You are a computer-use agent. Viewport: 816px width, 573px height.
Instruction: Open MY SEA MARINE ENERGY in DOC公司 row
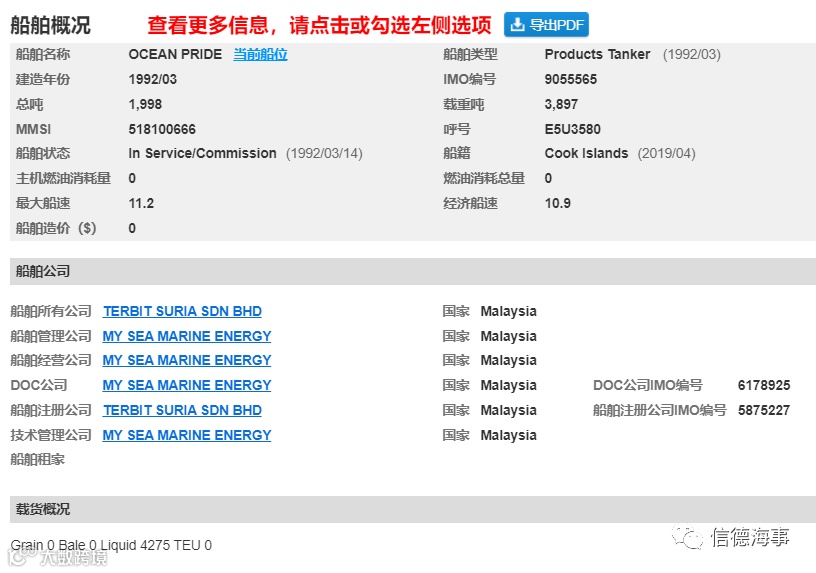click(x=187, y=385)
